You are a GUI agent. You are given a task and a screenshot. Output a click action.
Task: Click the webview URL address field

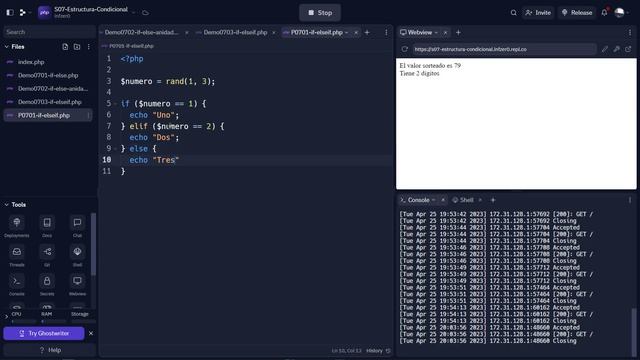tap(504, 49)
